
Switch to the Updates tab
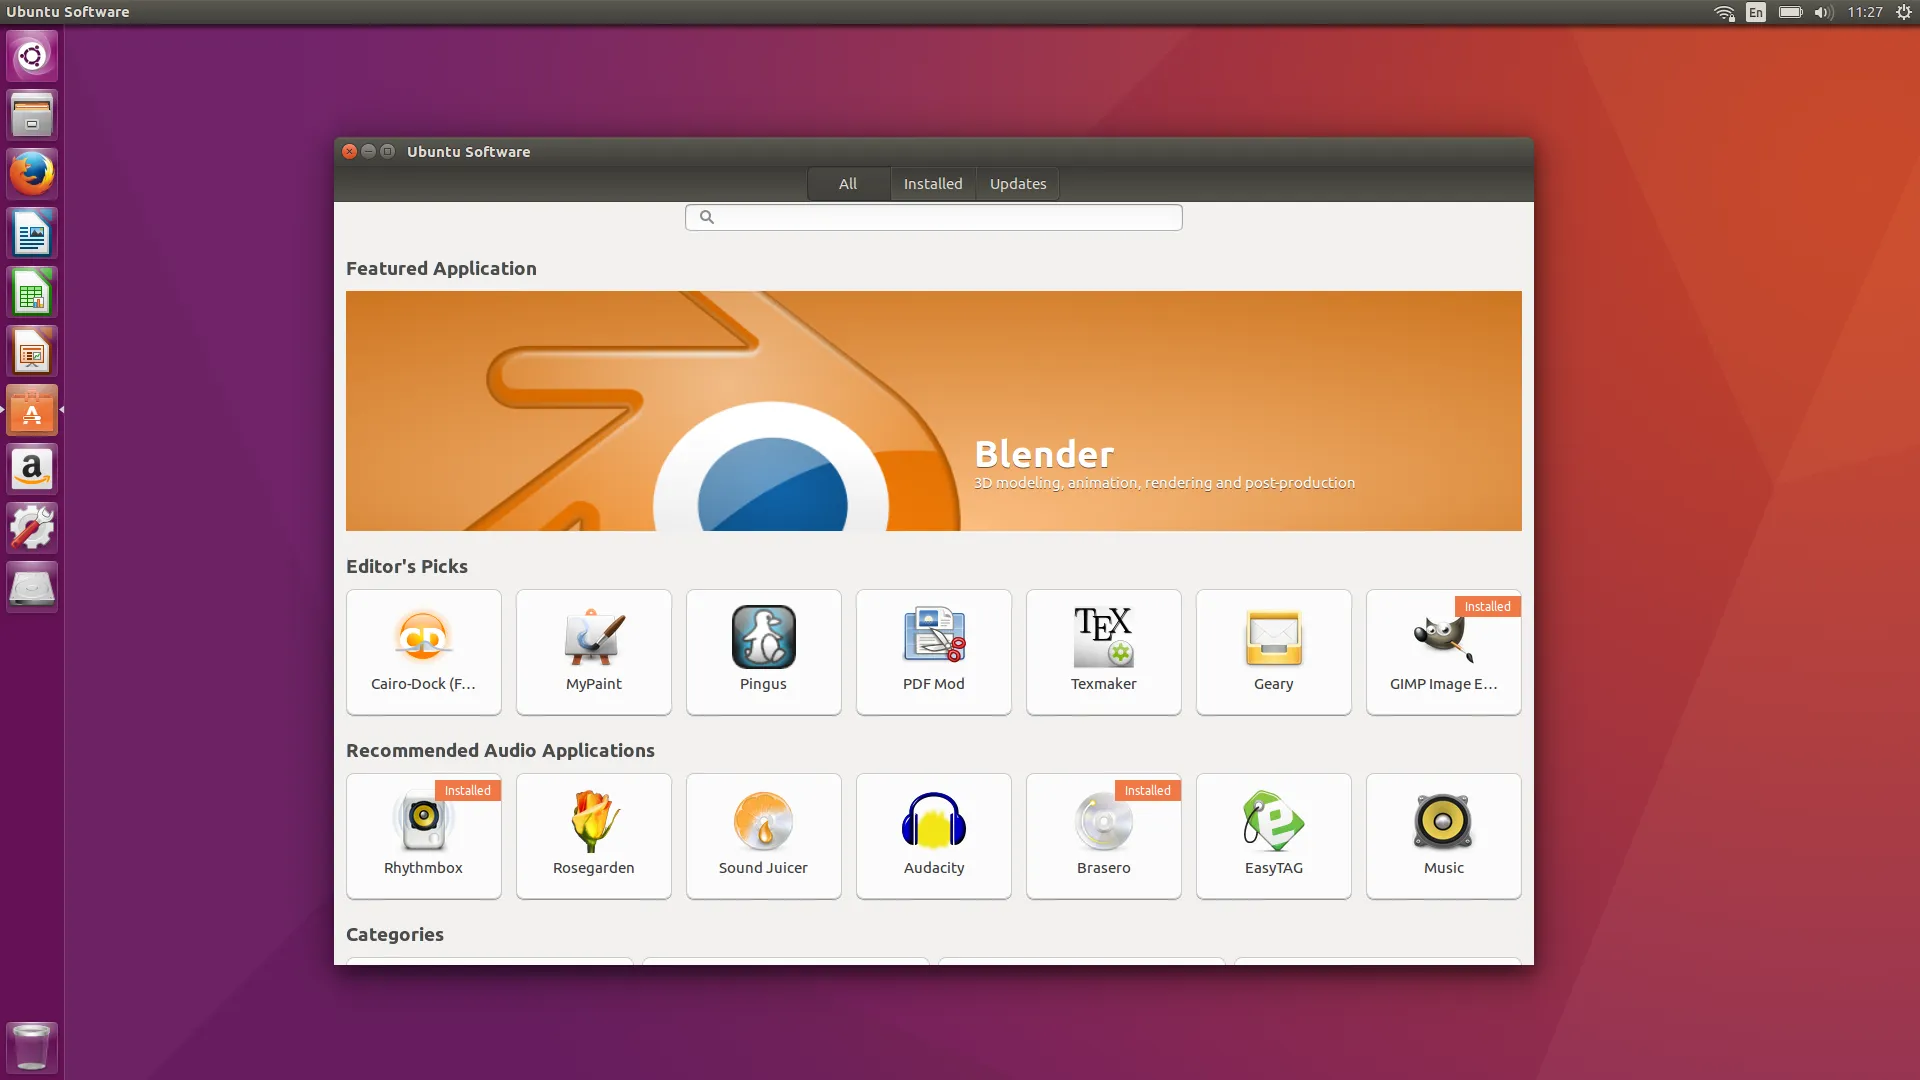[1017, 184]
